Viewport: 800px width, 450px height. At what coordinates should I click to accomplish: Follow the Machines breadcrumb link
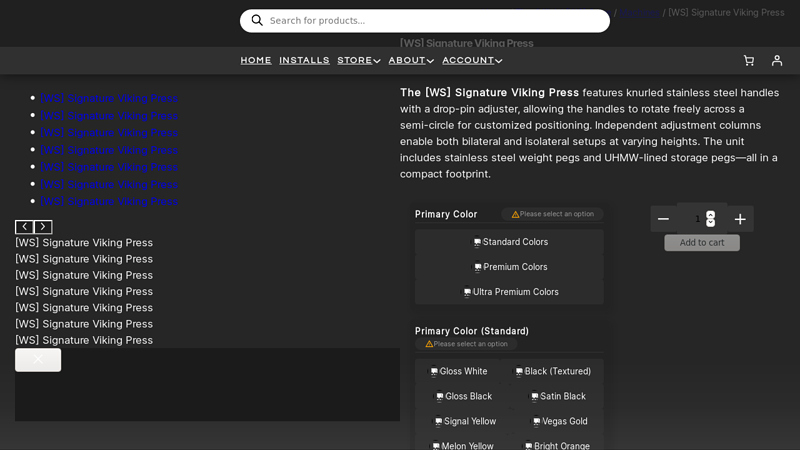pyautogui.click(x=640, y=13)
